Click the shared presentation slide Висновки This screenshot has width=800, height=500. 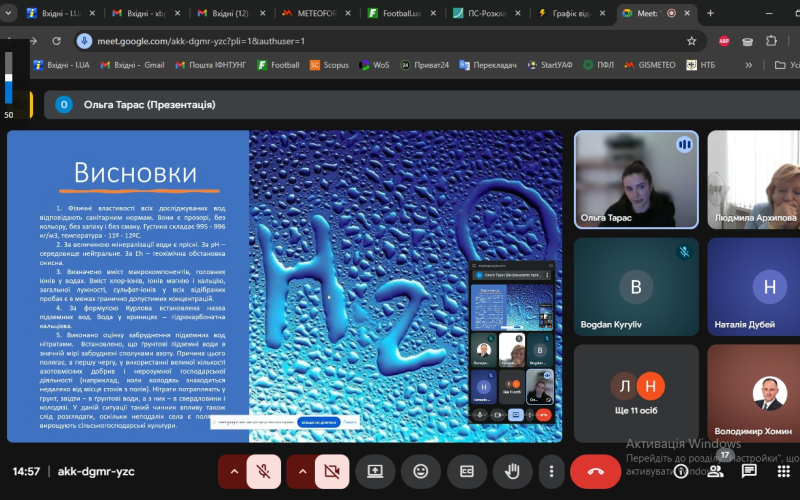tap(285, 286)
